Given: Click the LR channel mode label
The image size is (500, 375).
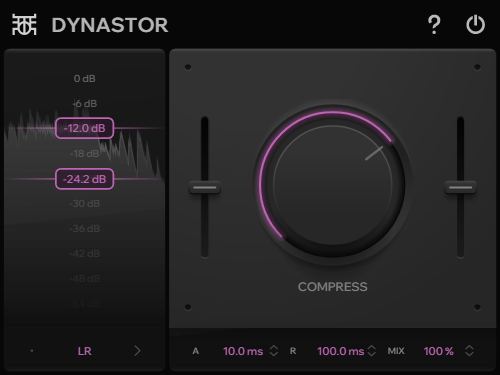Looking at the screenshot, I should click(x=85, y=351).
